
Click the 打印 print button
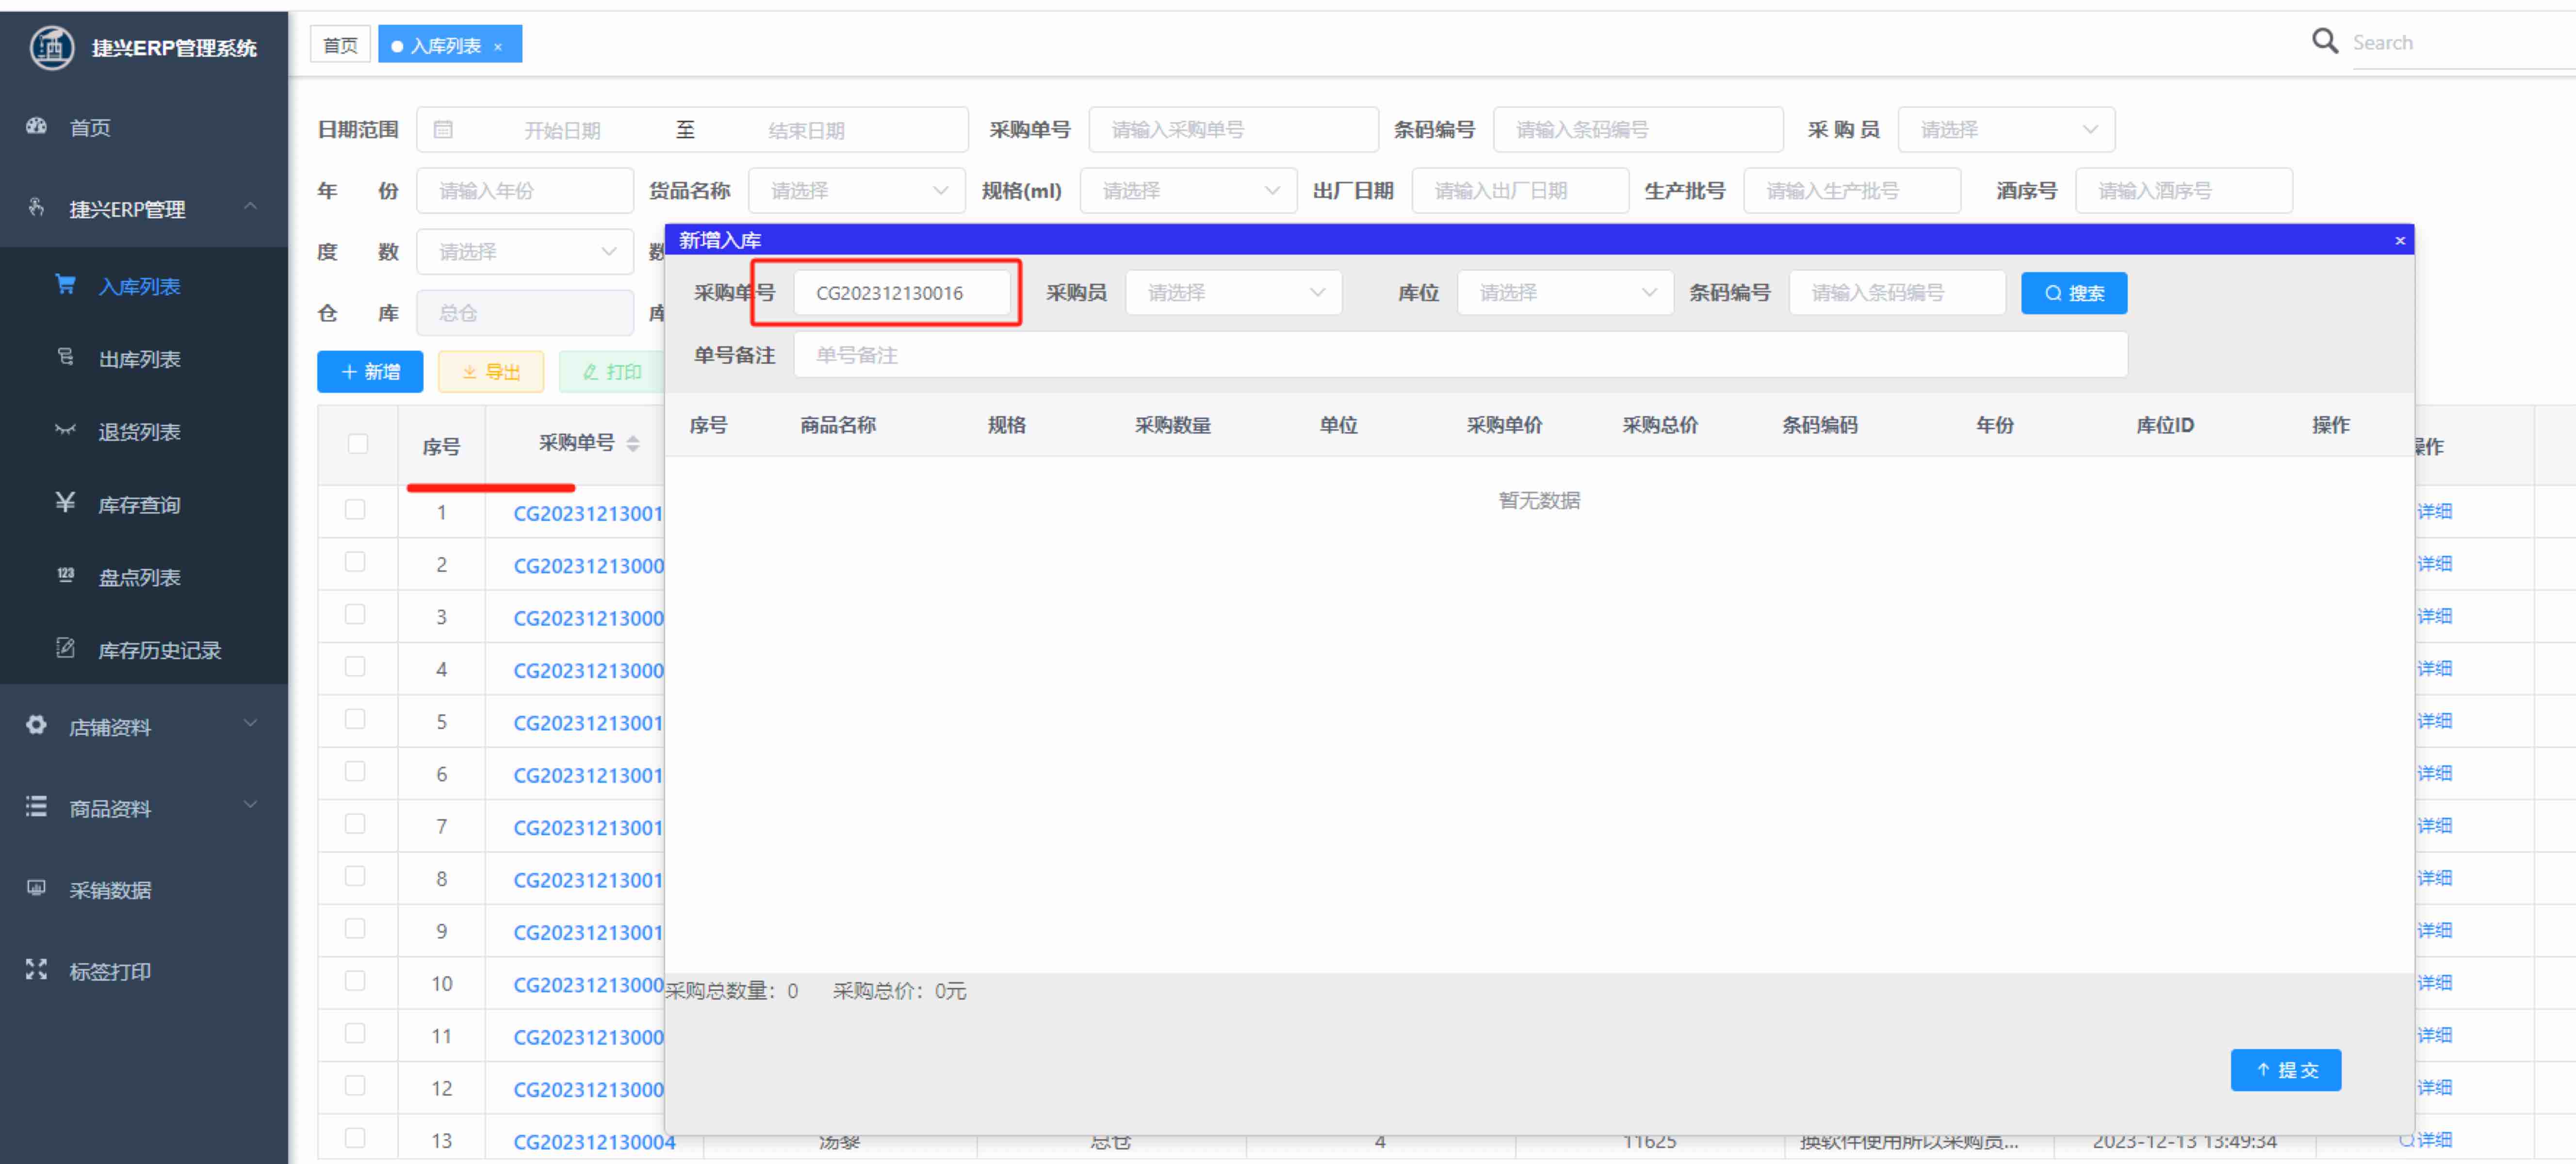pyautogui.click(x=612, y=371)
